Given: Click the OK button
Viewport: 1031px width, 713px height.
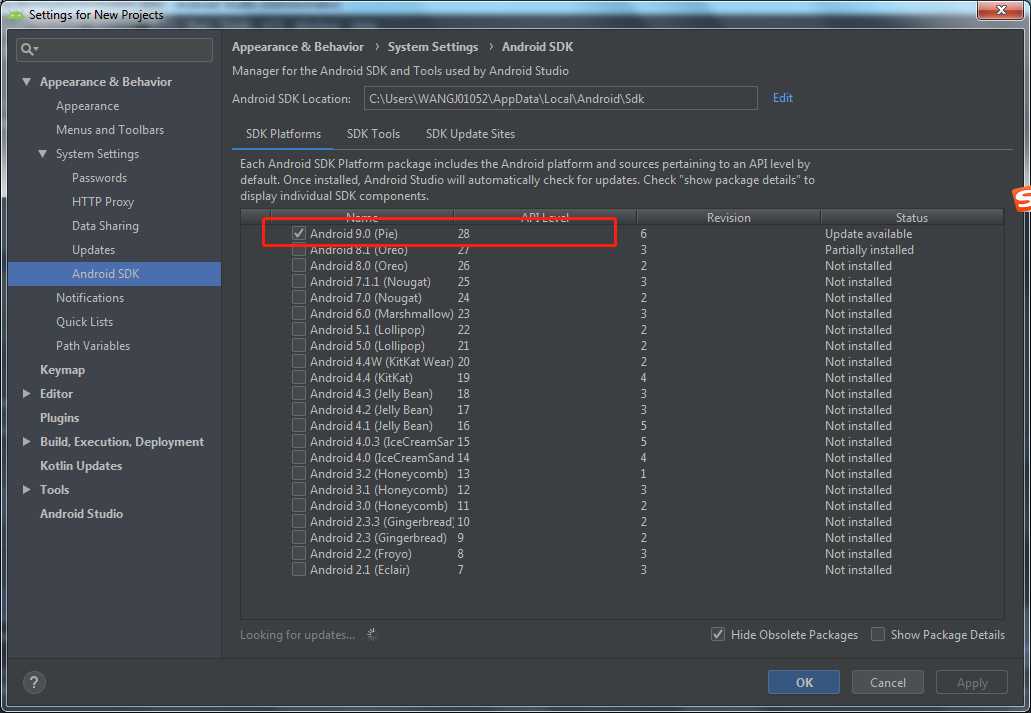Looking at the screenshot, I should pos(803,682).
